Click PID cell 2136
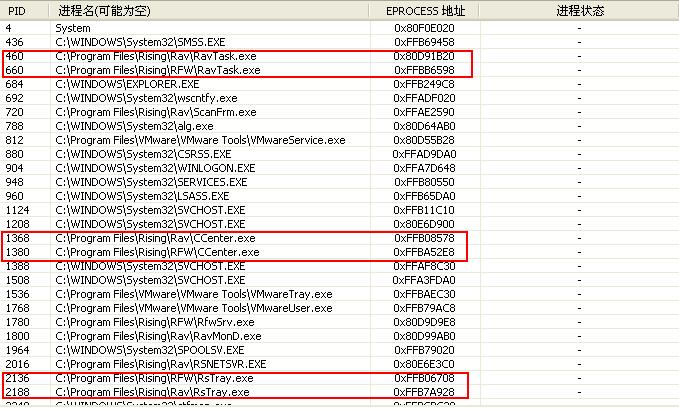Viewport: 679px width, 409px height. coord(17,378)
